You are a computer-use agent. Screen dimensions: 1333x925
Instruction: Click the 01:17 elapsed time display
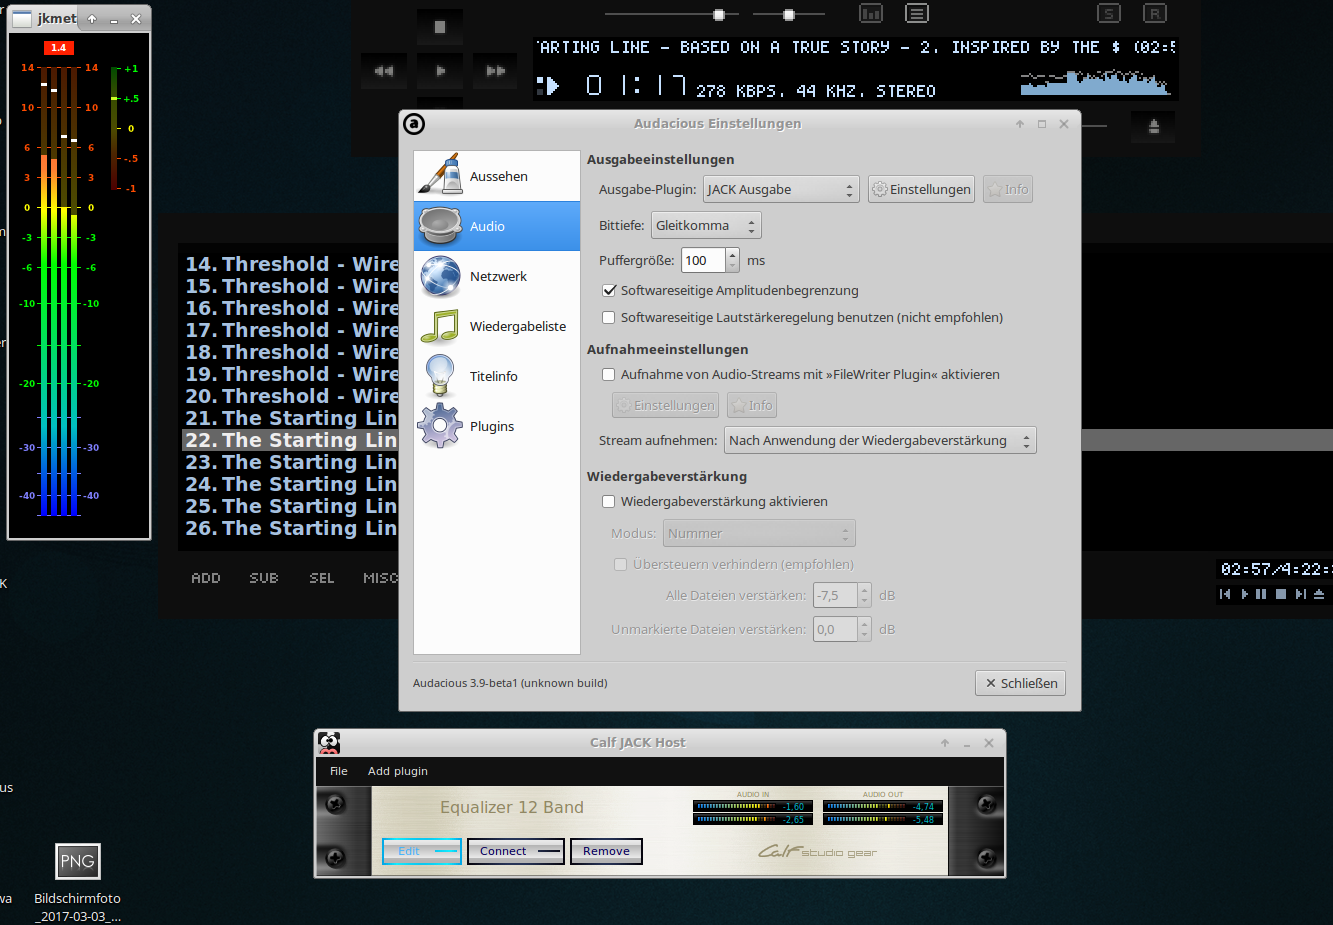(636, 85)
